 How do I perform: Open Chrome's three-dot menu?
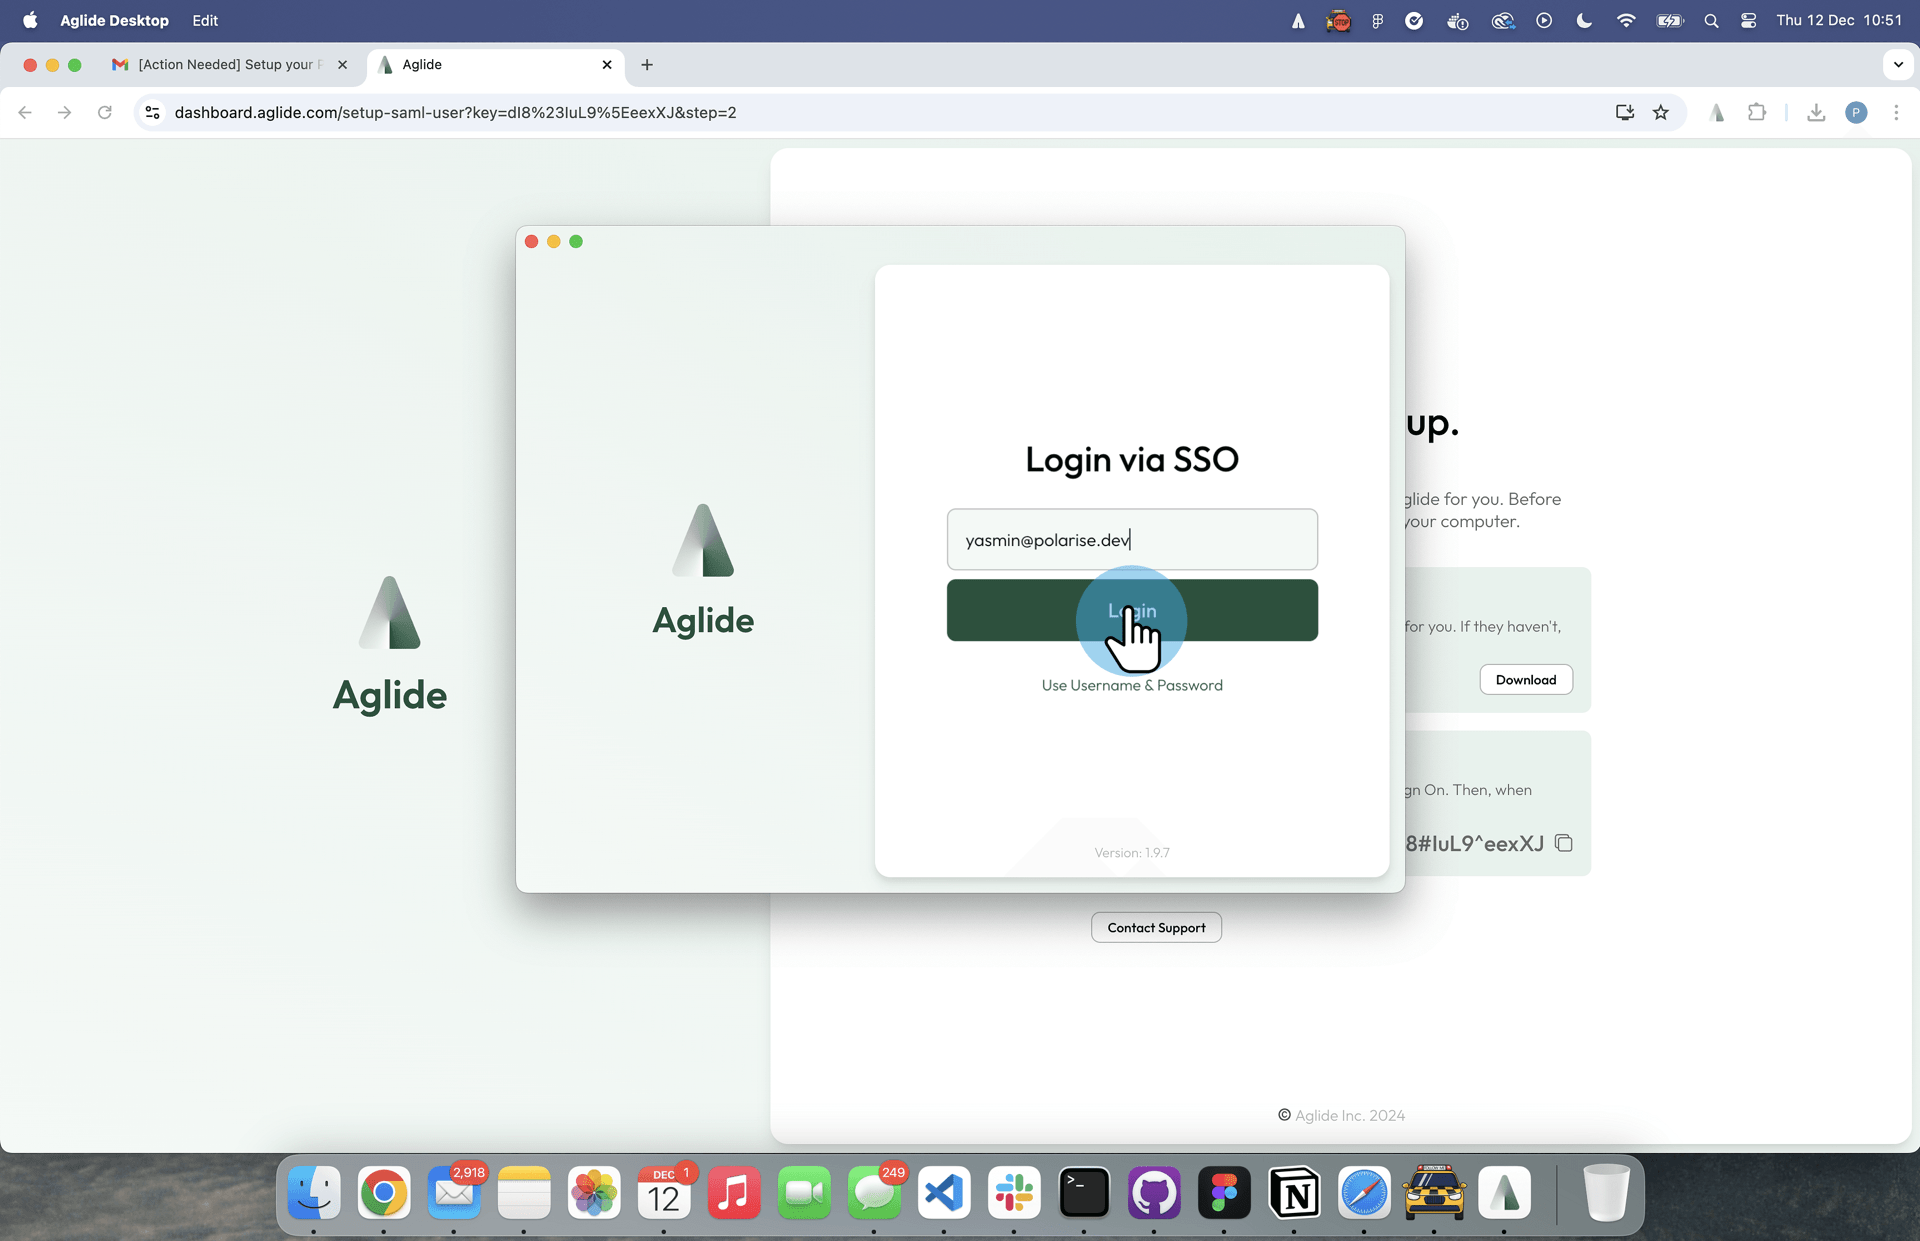pyautogui.click(x=1896, y=112)
